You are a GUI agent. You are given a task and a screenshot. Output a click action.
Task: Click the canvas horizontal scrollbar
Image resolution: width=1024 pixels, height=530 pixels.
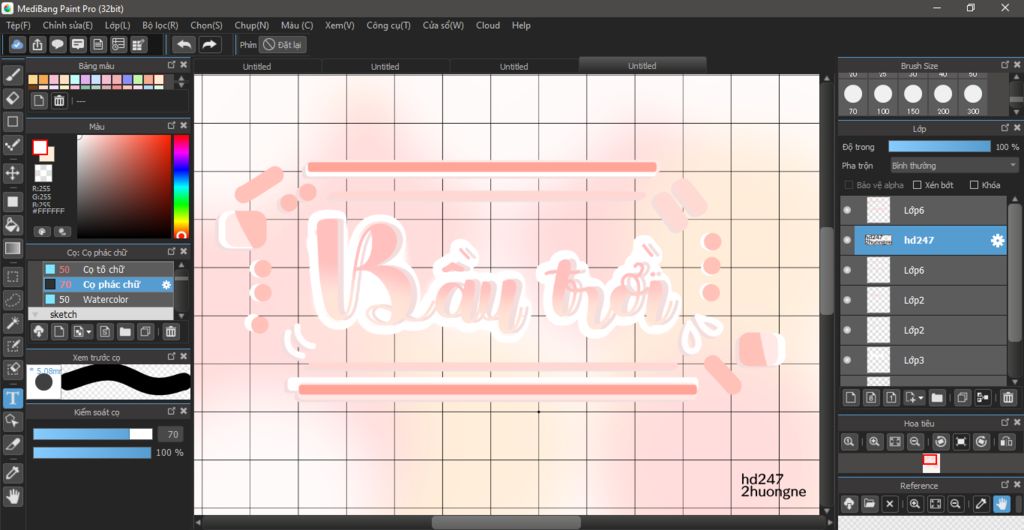pyautogui.click(x=506, y=522)
